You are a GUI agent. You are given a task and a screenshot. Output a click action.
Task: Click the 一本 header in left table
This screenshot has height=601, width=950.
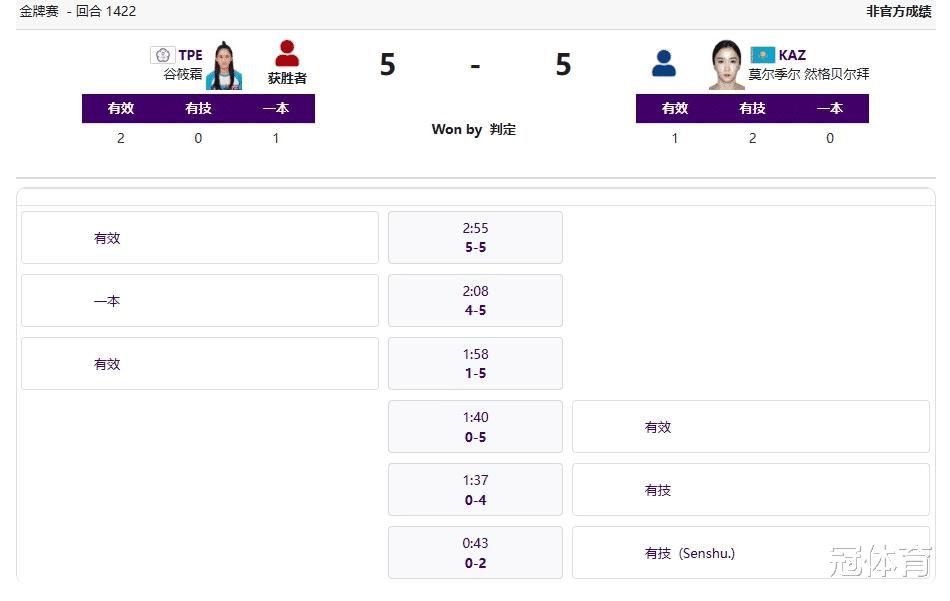point(276,108)
